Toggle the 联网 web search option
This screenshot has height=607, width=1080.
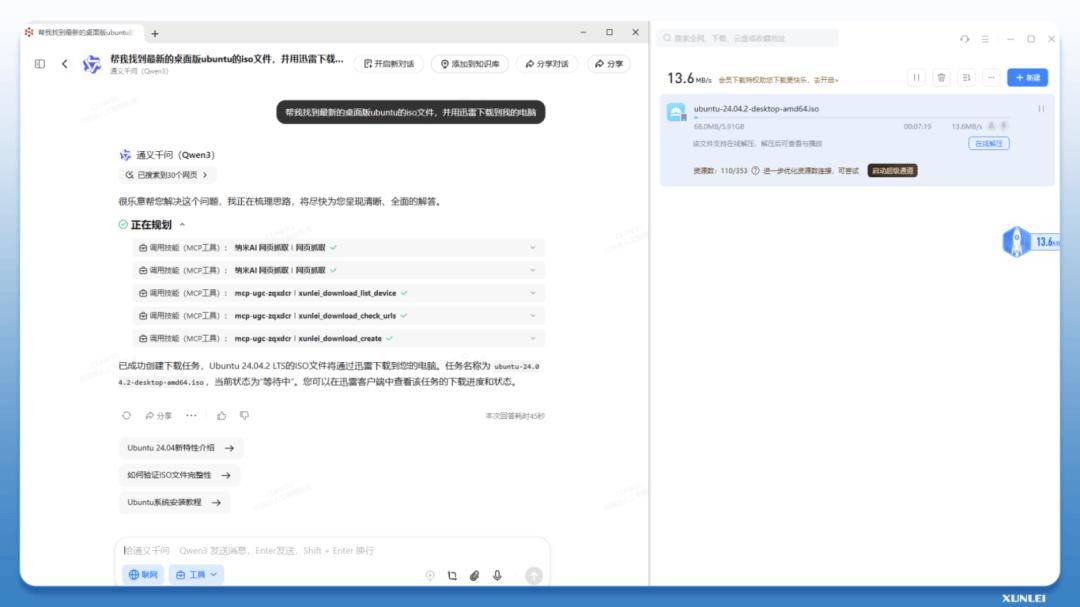(x=143, y=575)
